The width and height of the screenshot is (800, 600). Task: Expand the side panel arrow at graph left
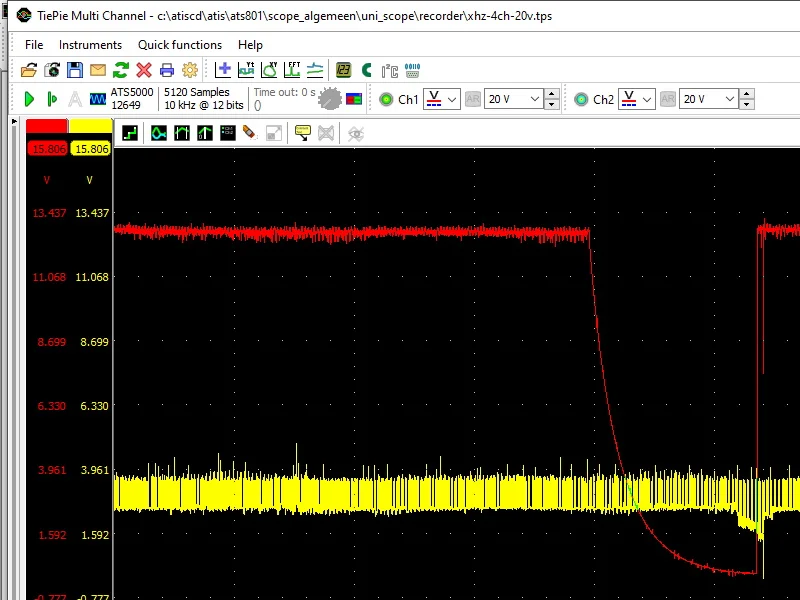(x=14, y=121)
